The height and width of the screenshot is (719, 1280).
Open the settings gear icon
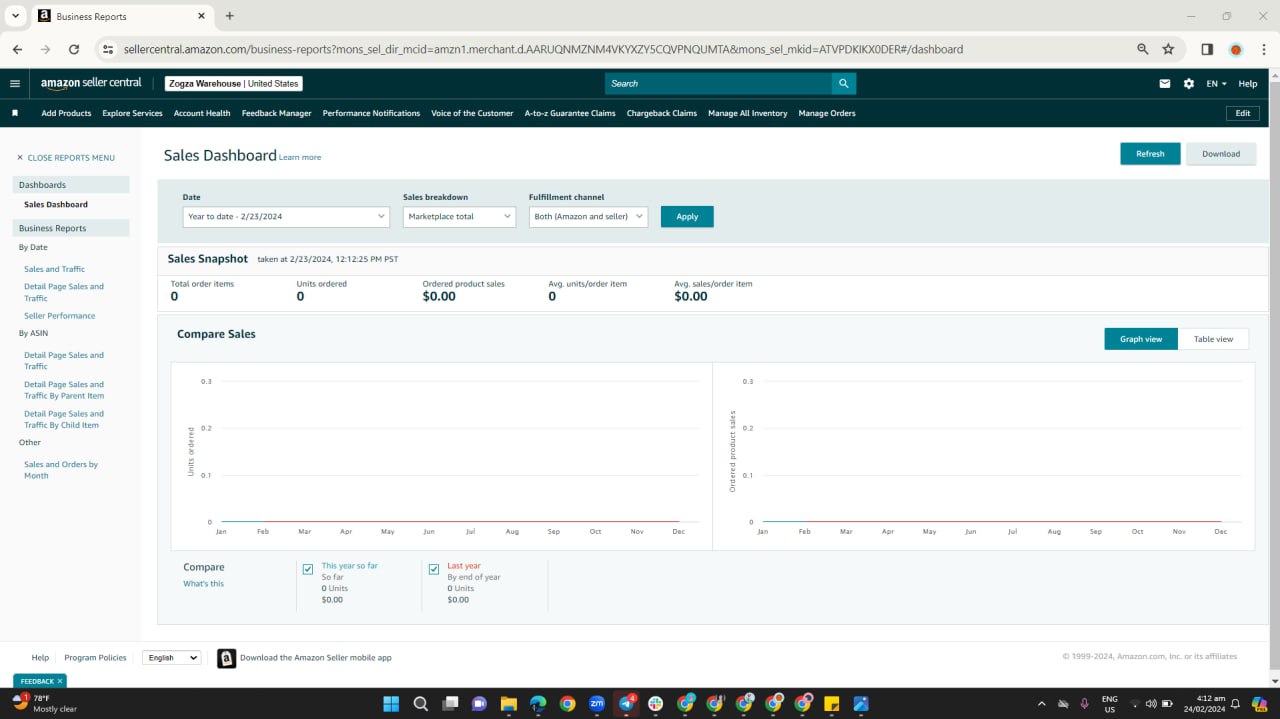point(1188,84)
